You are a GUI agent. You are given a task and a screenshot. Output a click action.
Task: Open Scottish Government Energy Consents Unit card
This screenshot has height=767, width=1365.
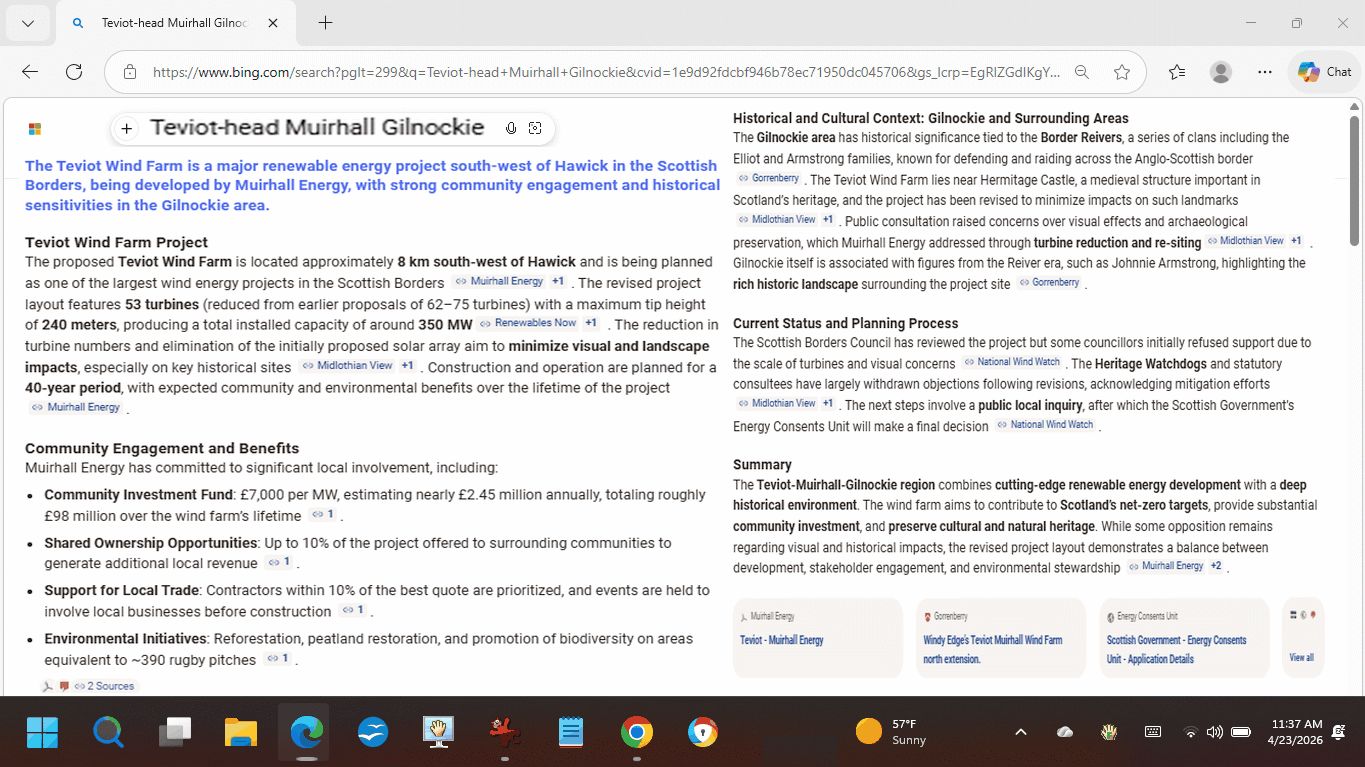pos(1183,638)
